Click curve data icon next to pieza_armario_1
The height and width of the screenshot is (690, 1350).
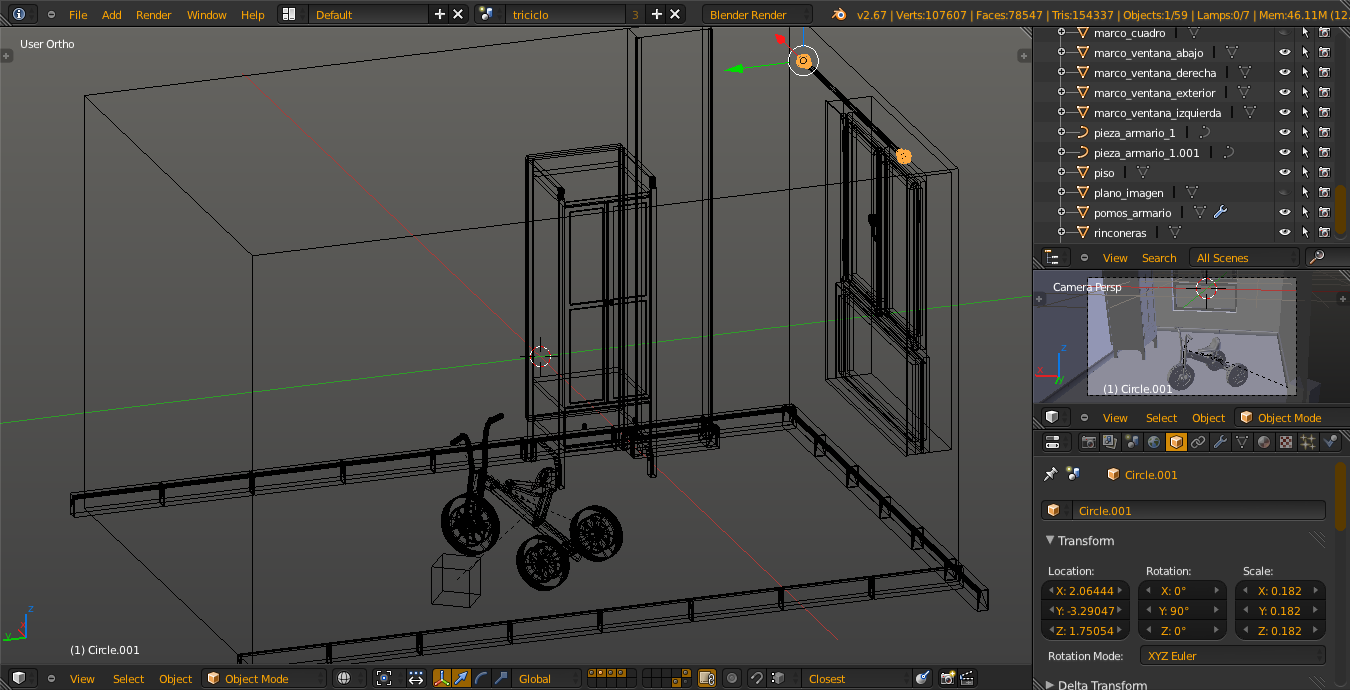[x=1204, y=132]
